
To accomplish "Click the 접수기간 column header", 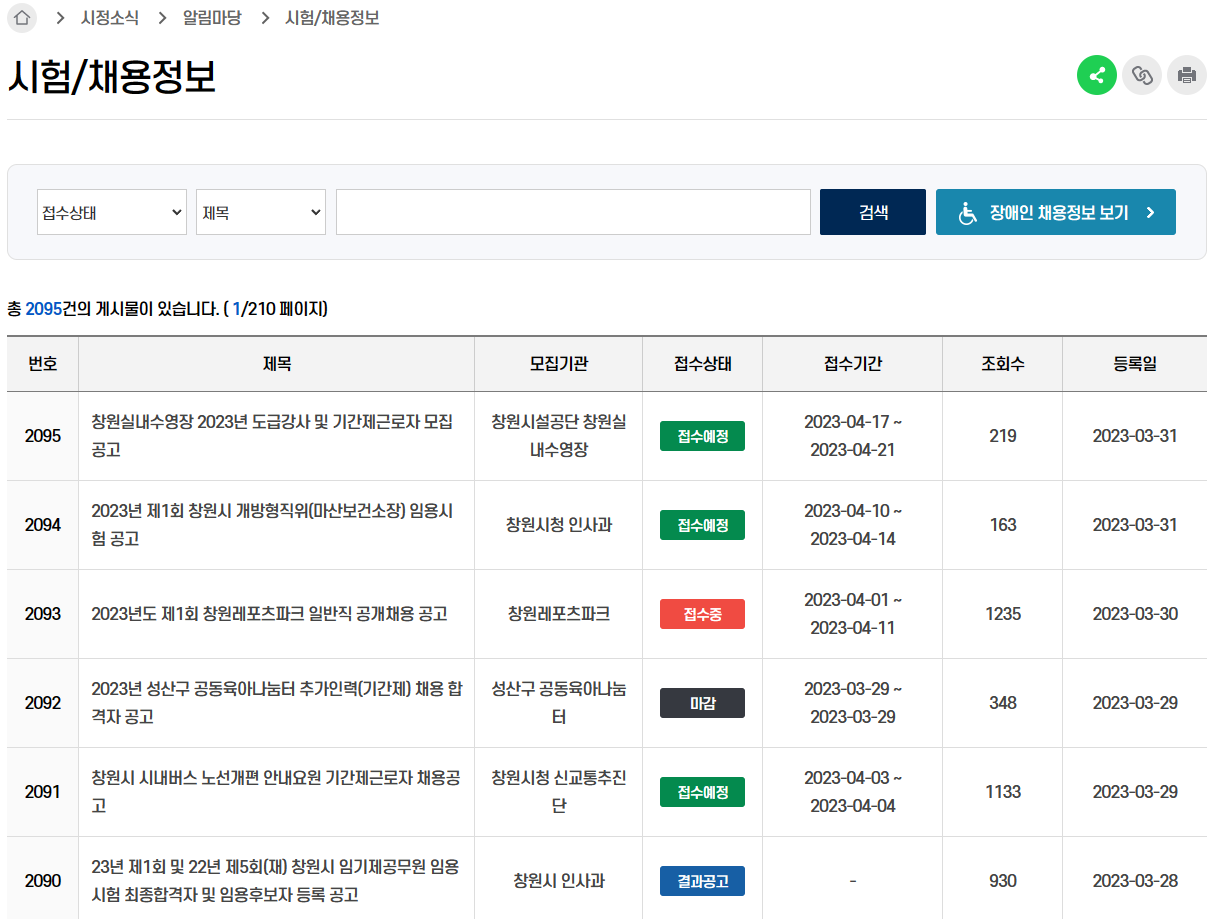I will pyautogui.click(x=853, y=364).
